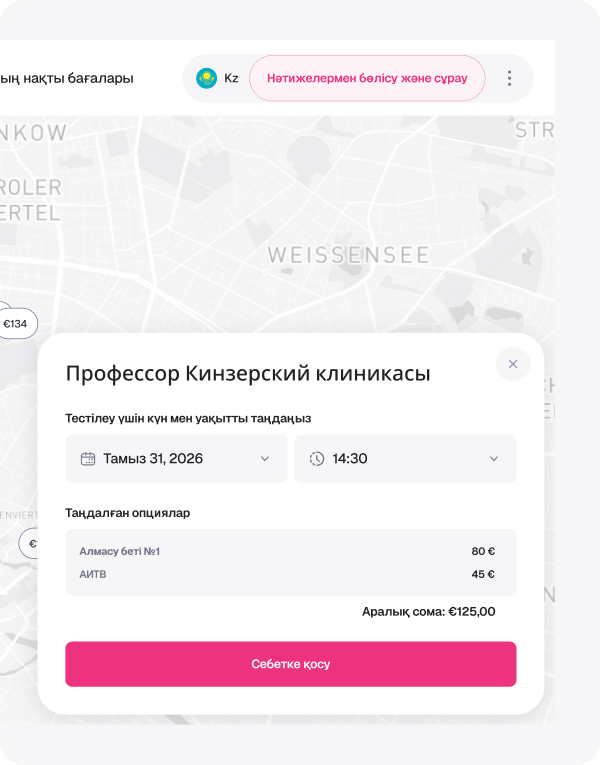Click the partially hidden price marker beside card
The width and height of the screenshot is (600, 765).
coord(30,544)
